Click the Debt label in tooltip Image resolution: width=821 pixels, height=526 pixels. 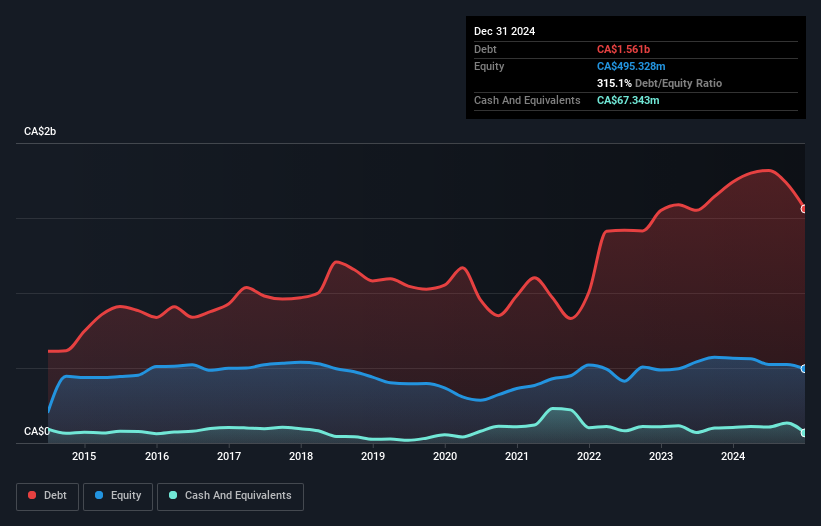(x=485, y=49)
